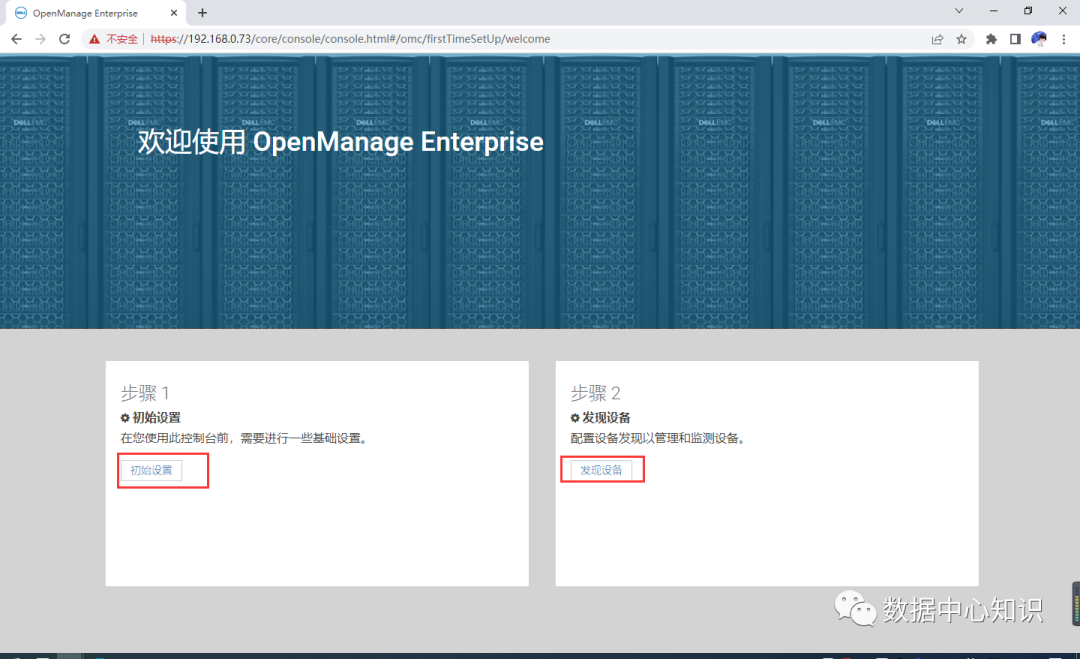Click the 初始设置 button
This screenshot has height=659, width=1080.
[152, 470]
